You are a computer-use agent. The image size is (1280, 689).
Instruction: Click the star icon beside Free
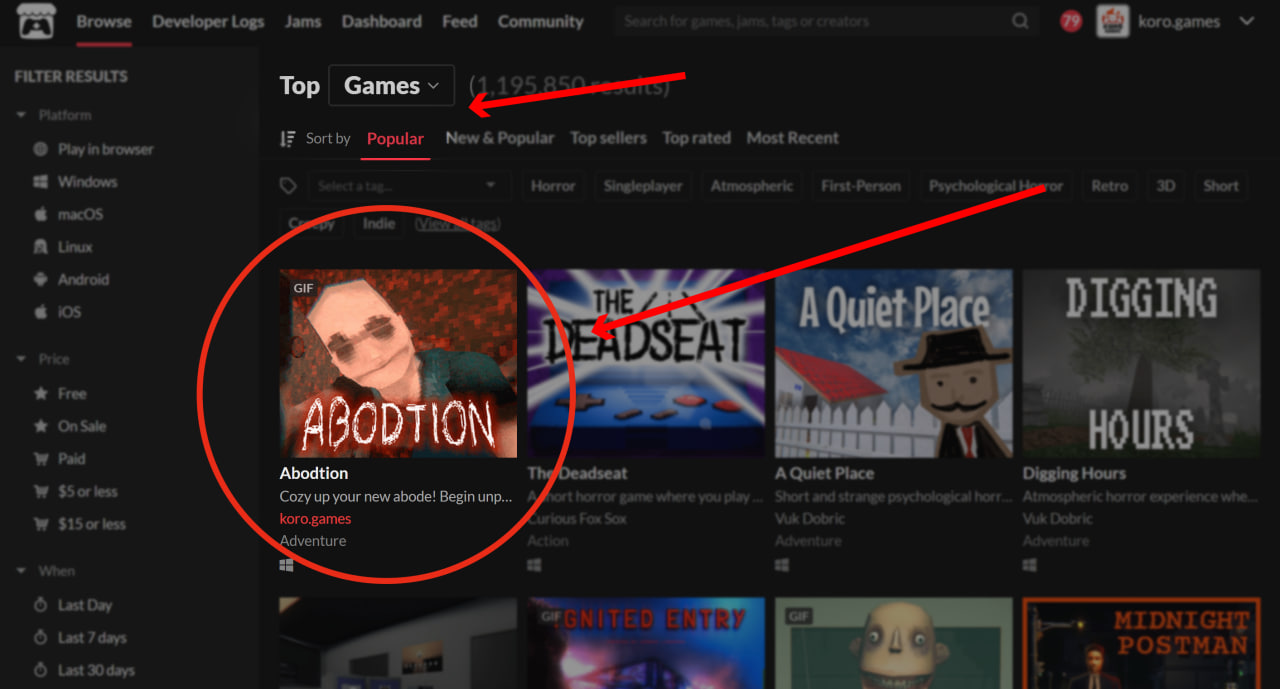pos(41,394)
